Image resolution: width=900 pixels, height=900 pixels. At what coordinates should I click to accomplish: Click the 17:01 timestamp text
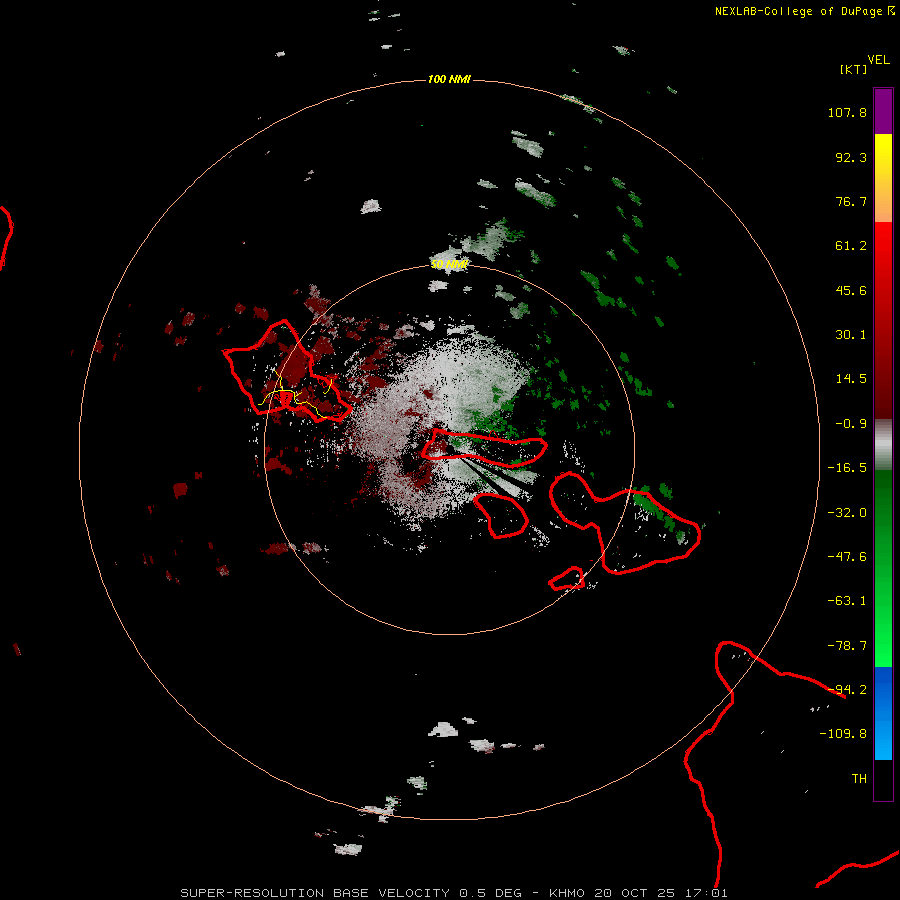click(709, 893)
